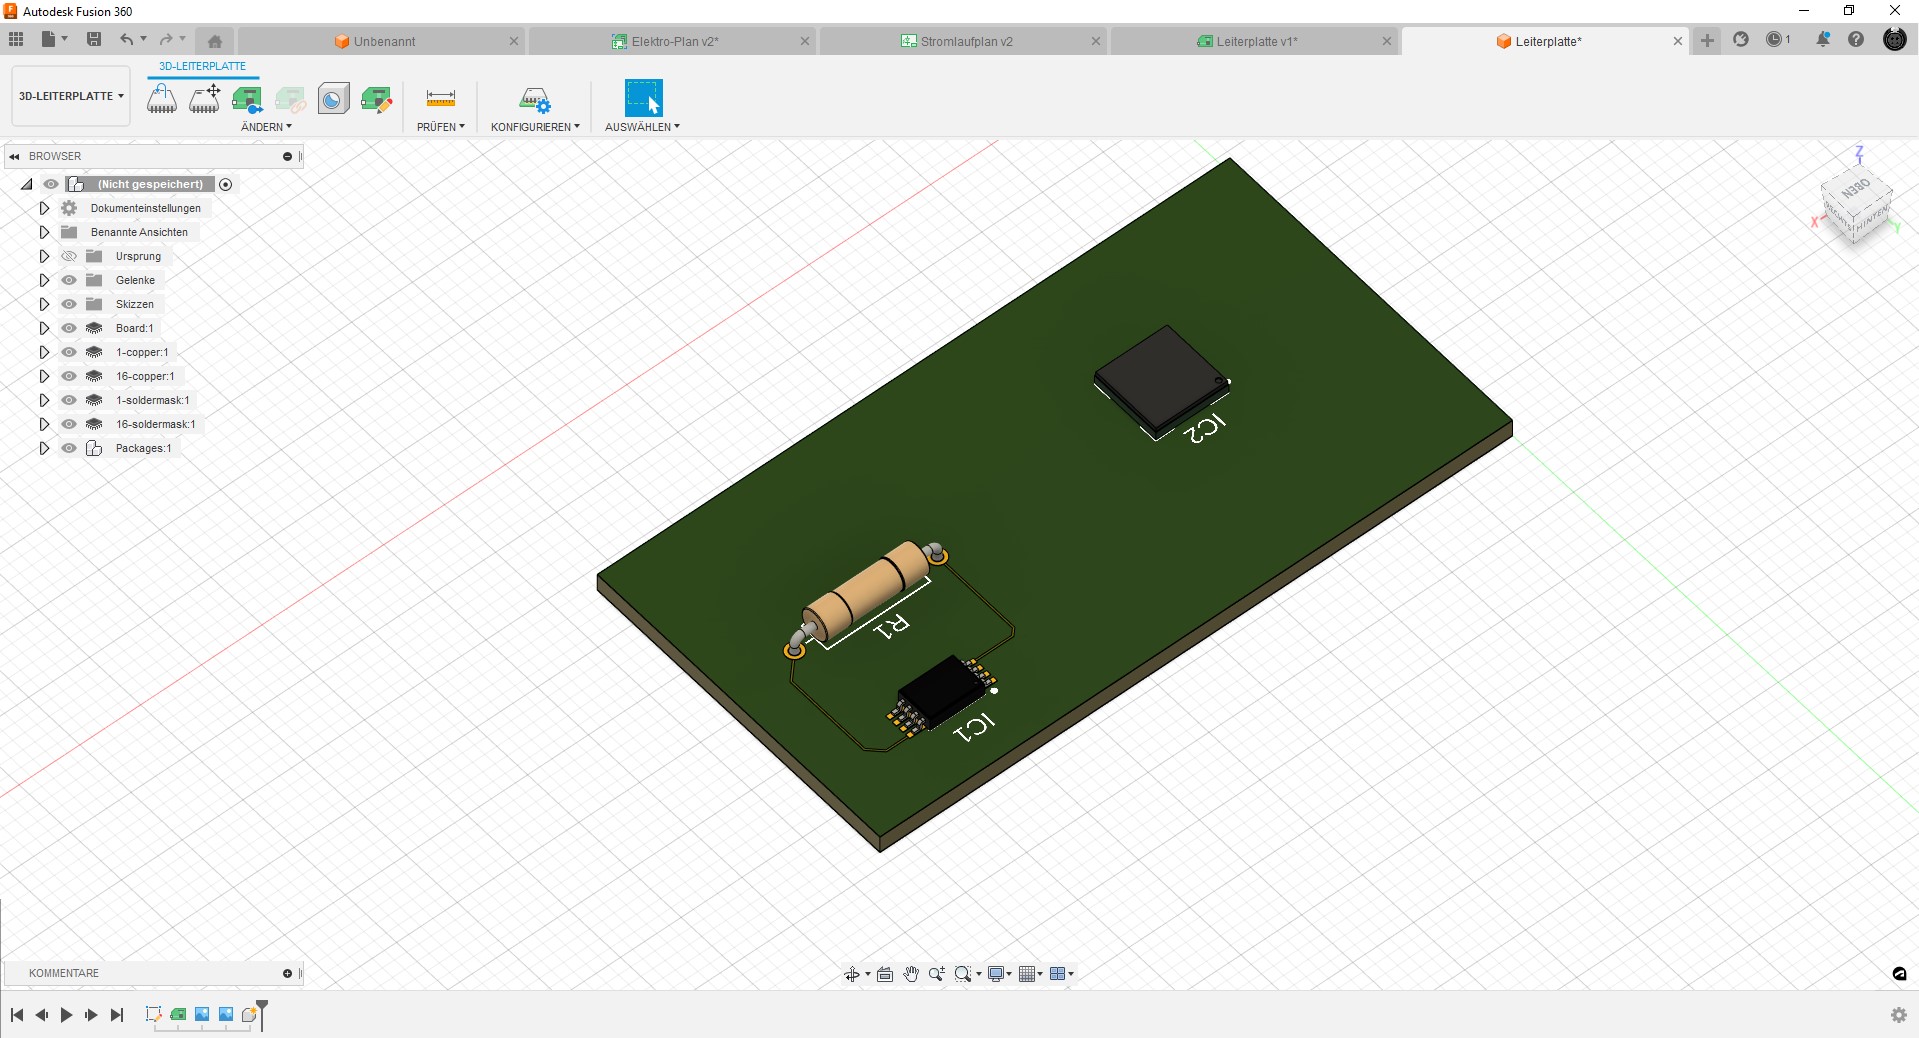Screen dimensions: 1919x1038
Task: Open the notifications bell icon
Action: click(1823, 39)
